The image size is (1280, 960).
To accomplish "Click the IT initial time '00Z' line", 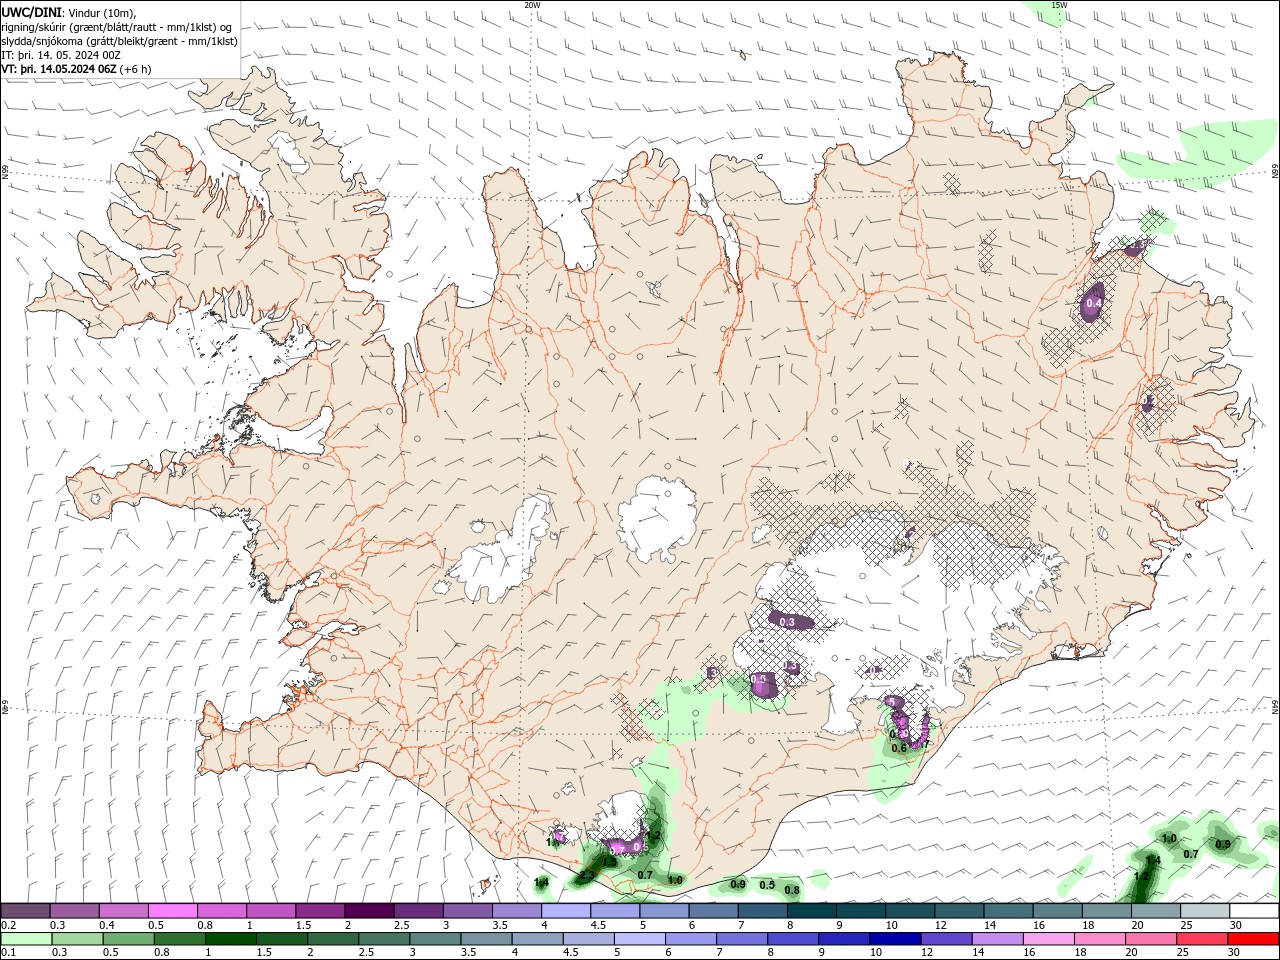I will coord(60,55).
